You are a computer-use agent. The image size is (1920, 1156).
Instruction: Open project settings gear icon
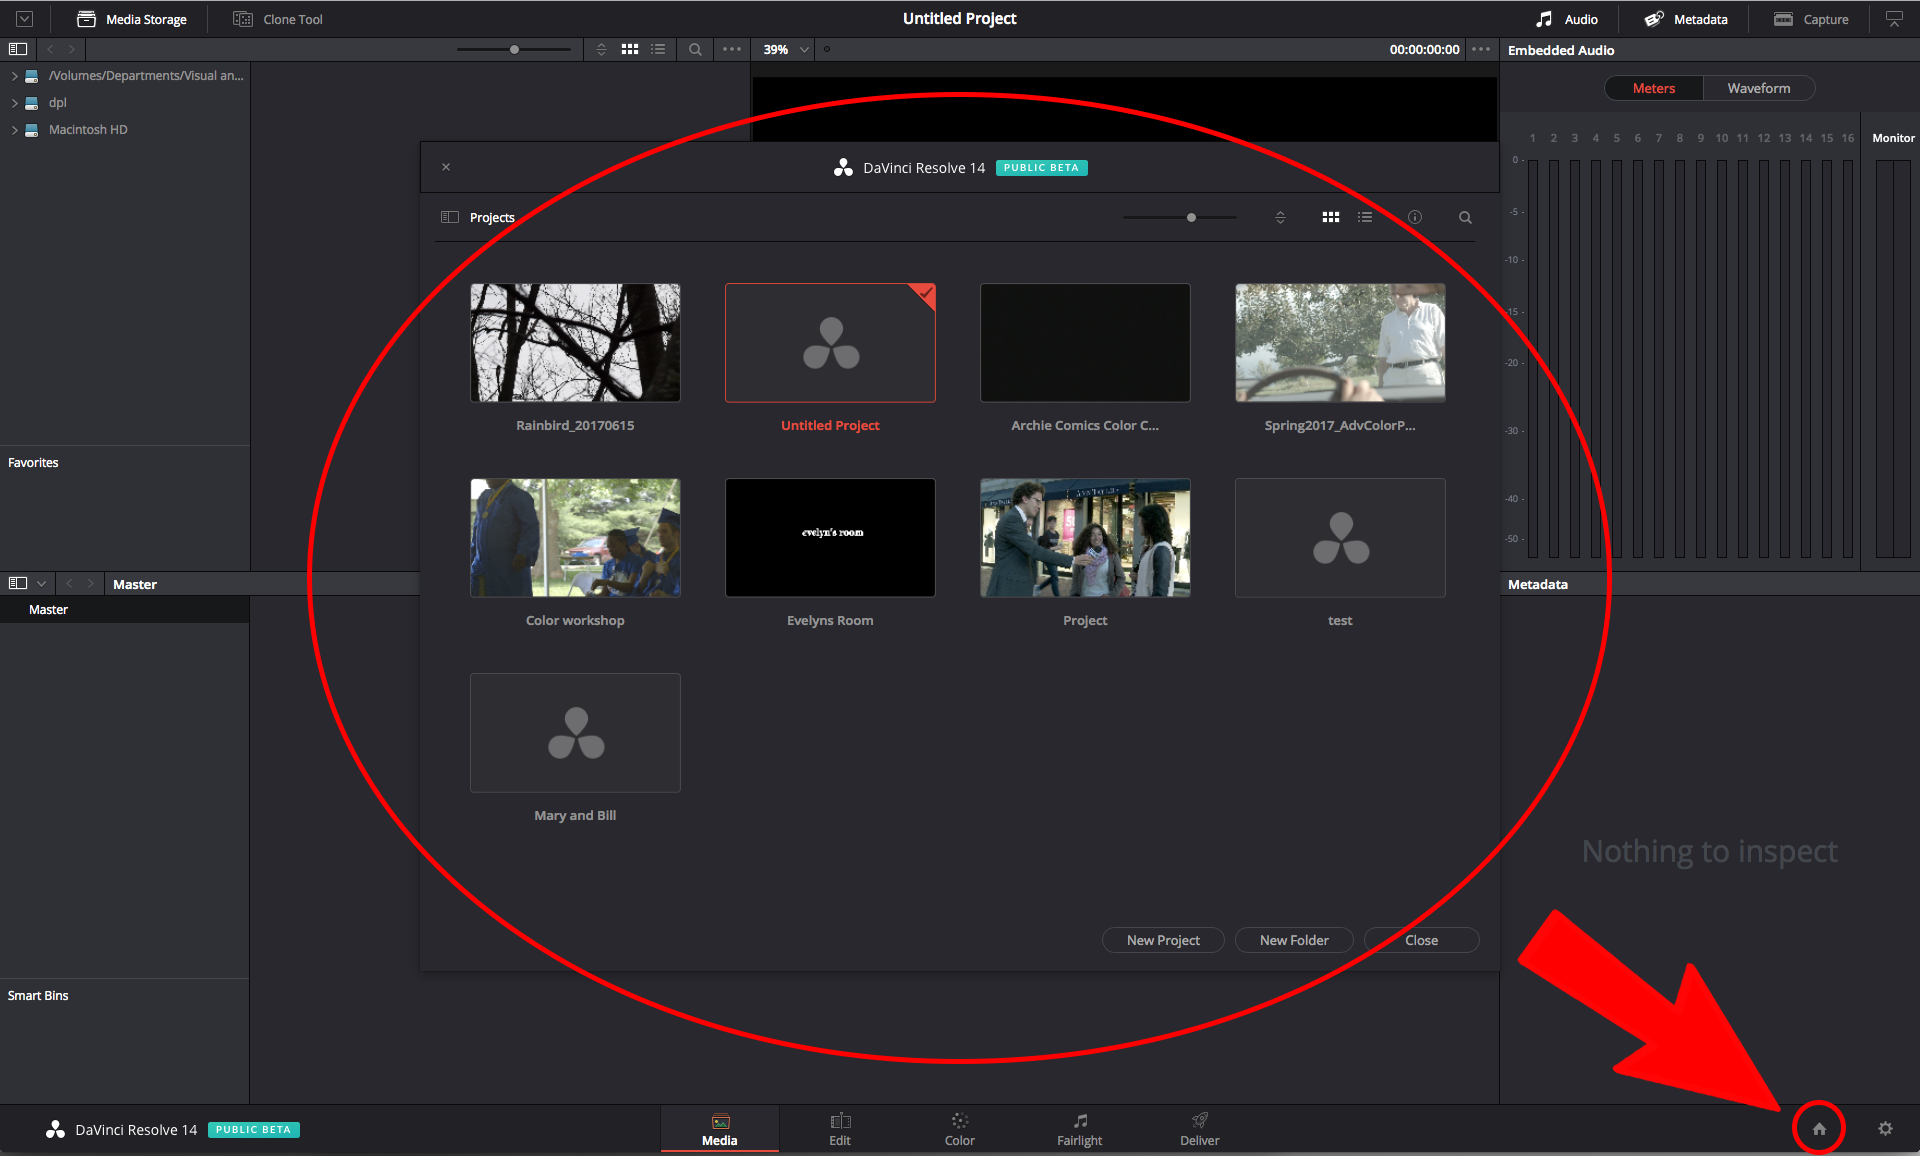pos(1885,1129)
